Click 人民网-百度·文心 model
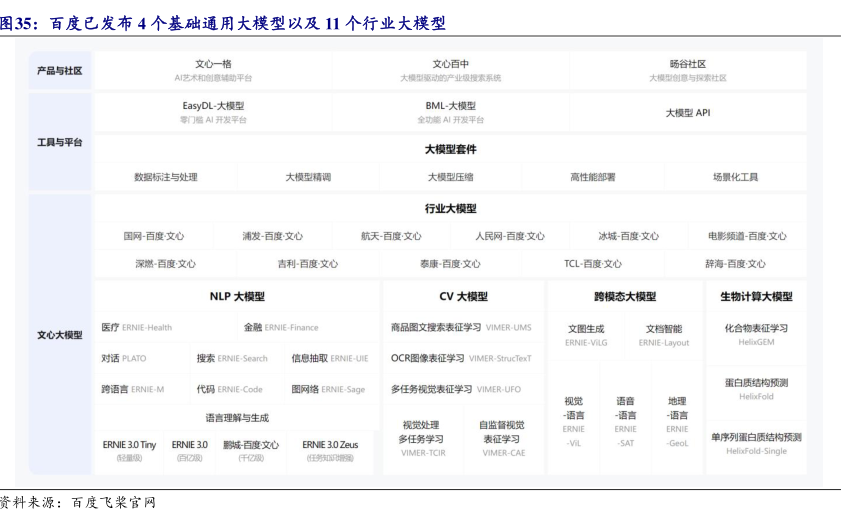856x512 pixels. [x=510, y=236]
